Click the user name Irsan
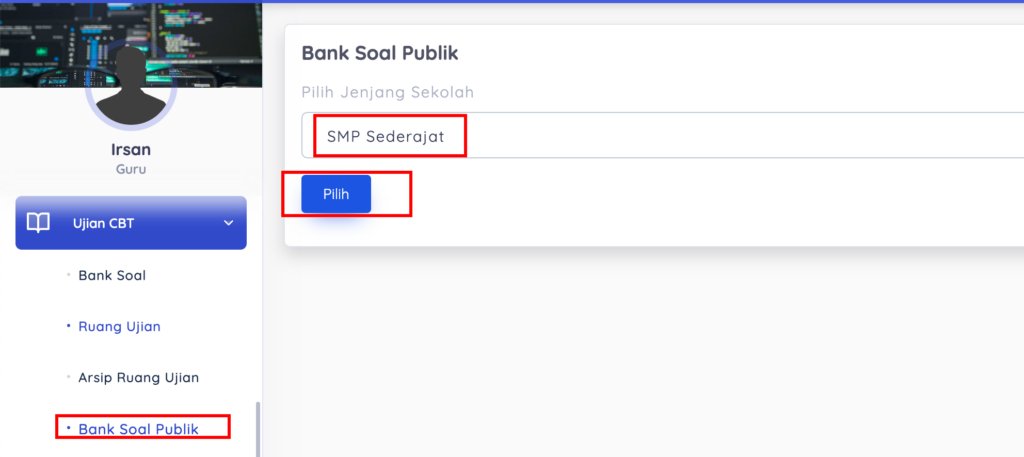 coord(131,150)
